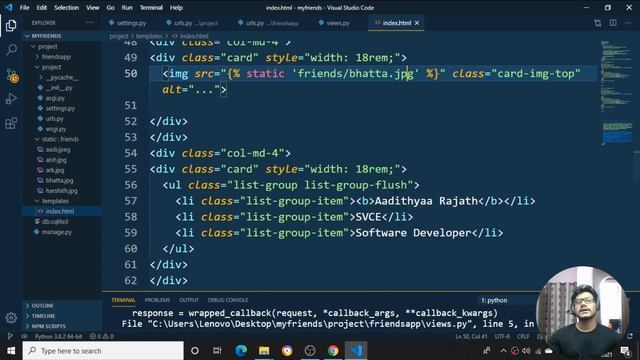Close the index.html tab

coord(417,23)
